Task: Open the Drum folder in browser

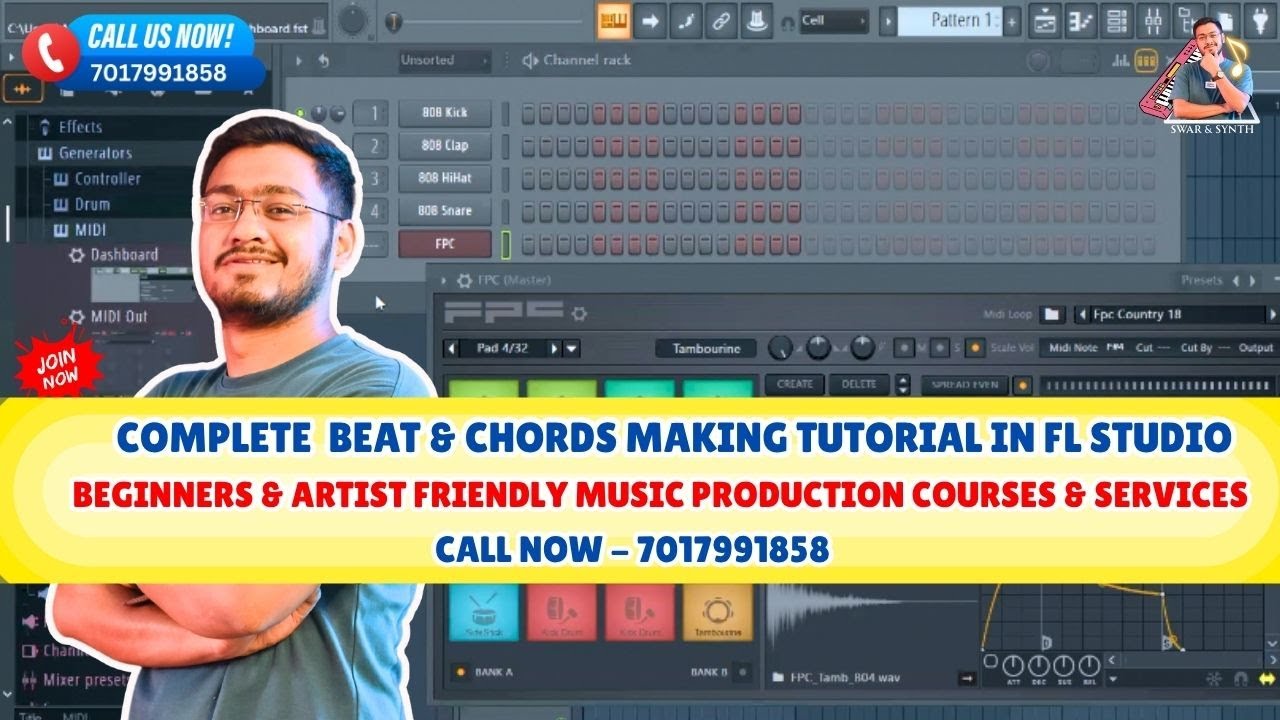Action: [81, 204]
